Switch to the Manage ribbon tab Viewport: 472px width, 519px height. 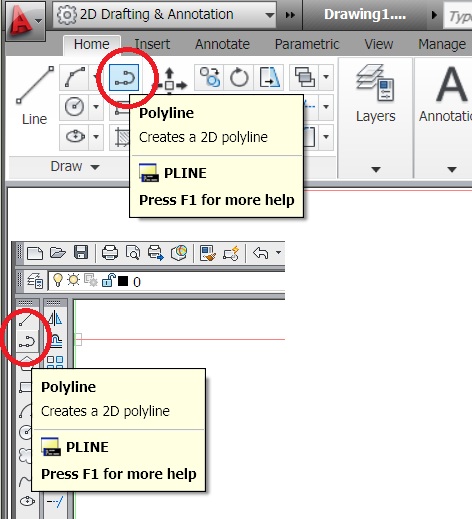click(x=442, y=44)
